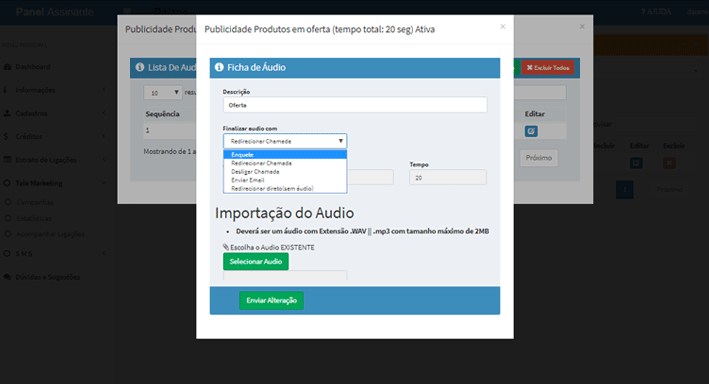The image size is (709, 384).
Task: Expand Informações sidebar menu
Action: [54, 90]
